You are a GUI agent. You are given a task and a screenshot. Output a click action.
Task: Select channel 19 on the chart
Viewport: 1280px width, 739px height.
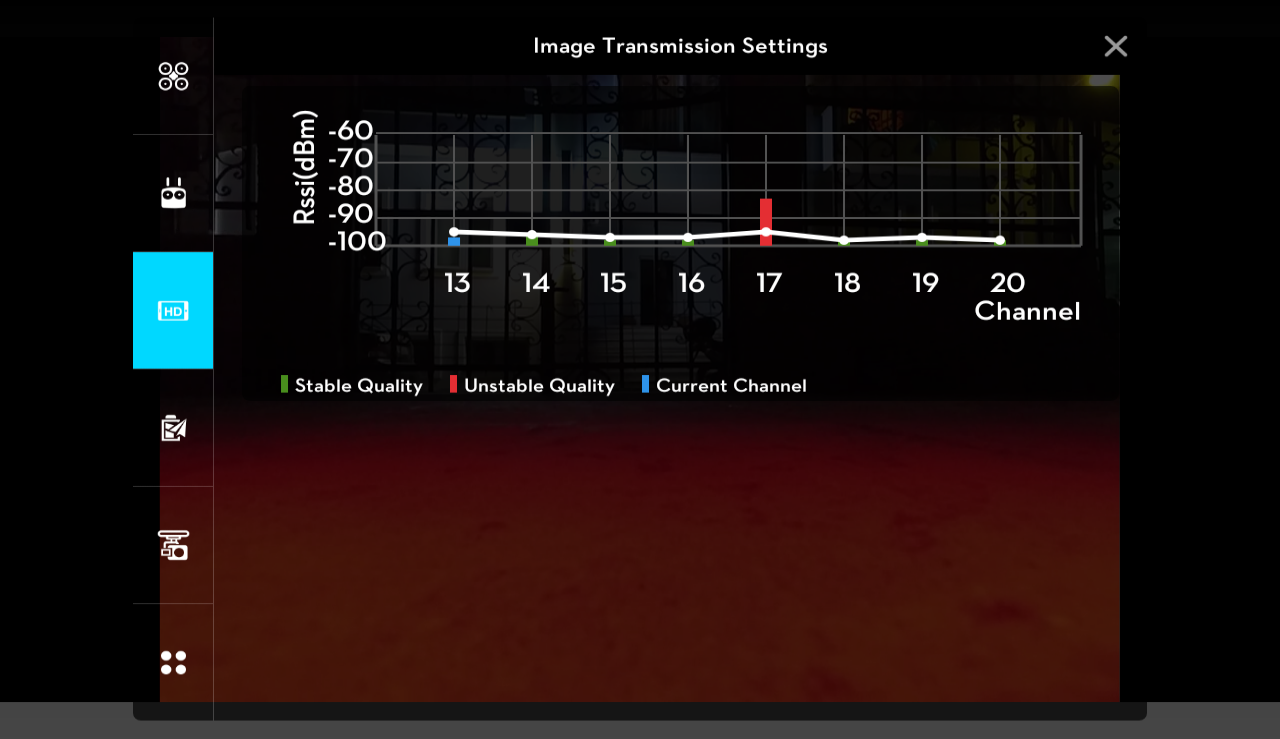tap(925, 283)
